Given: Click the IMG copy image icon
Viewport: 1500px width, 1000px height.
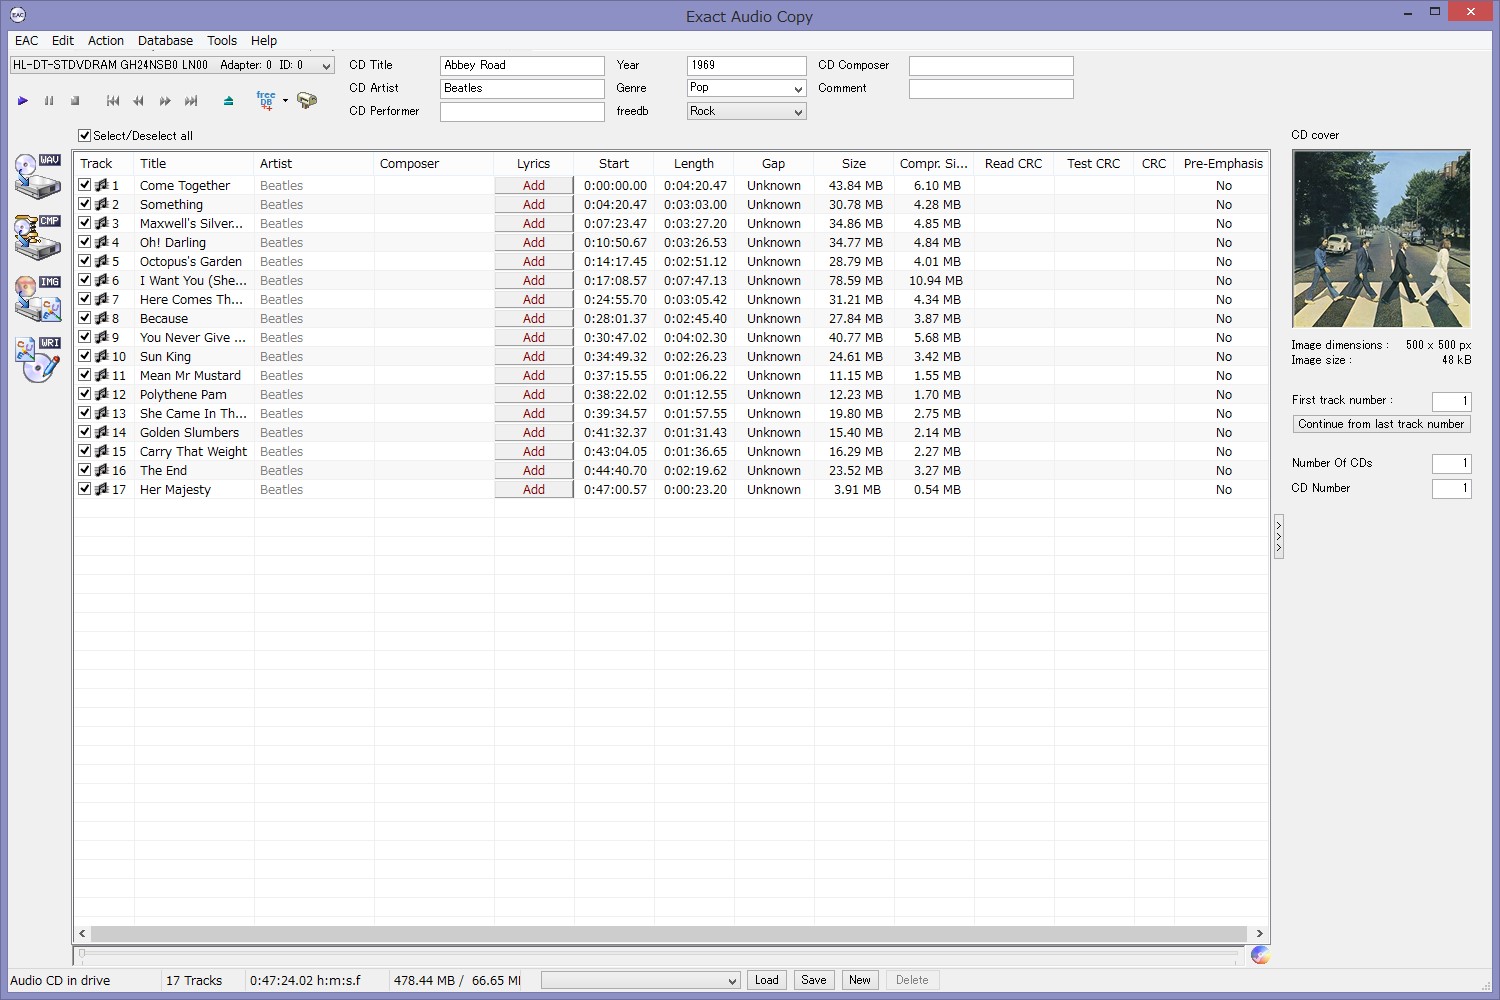Looking at the screenshot, I should [x=38, y=299].
